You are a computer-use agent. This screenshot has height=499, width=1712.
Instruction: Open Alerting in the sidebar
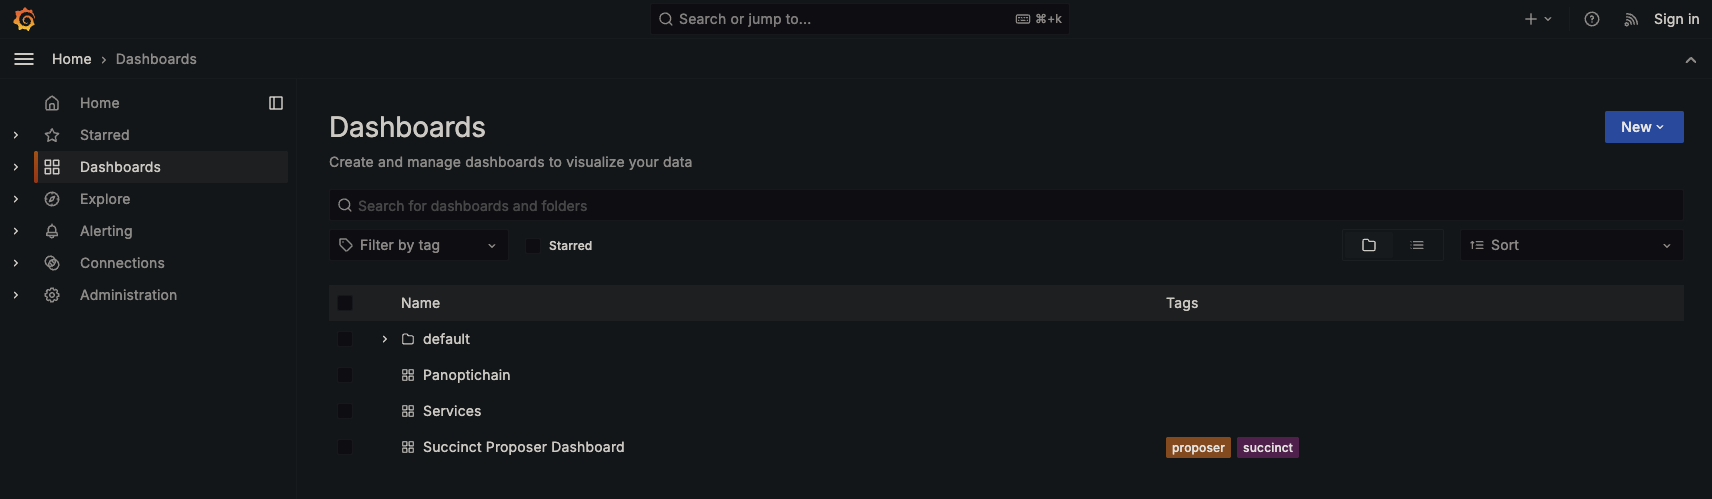(106, 231)
